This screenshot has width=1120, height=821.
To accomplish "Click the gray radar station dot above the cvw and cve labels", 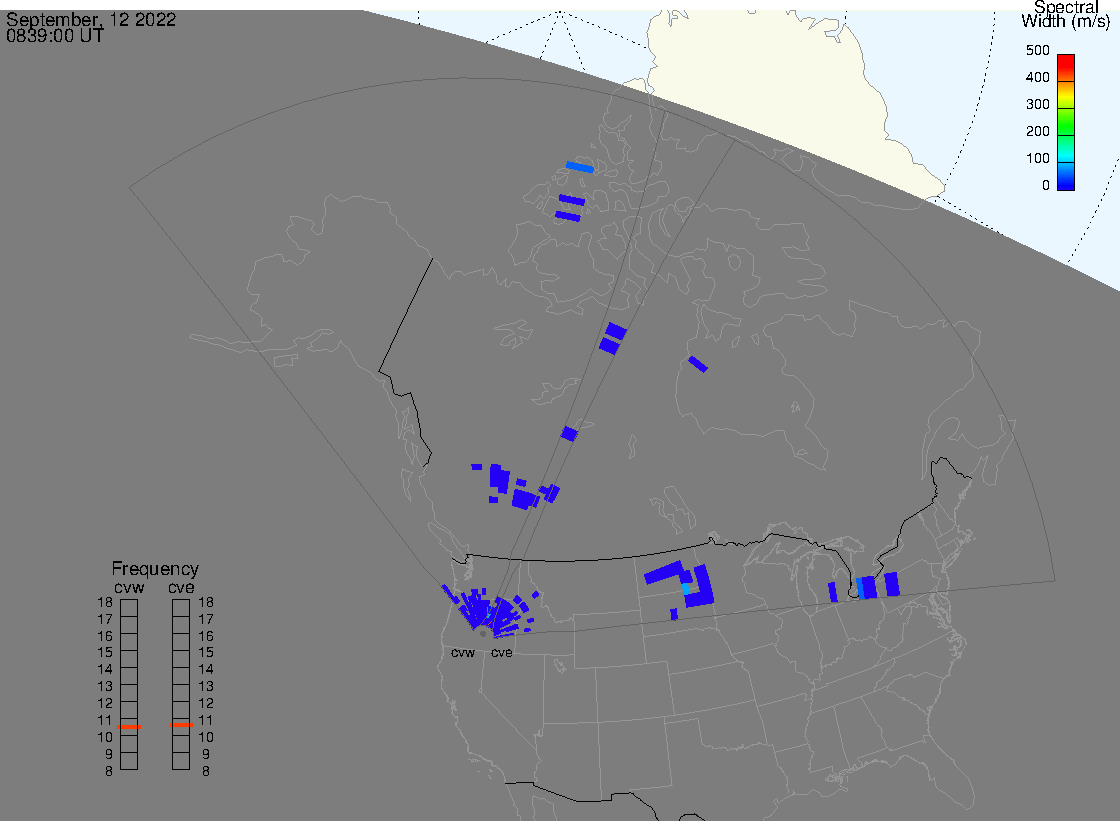I will [x=483, y=634].
